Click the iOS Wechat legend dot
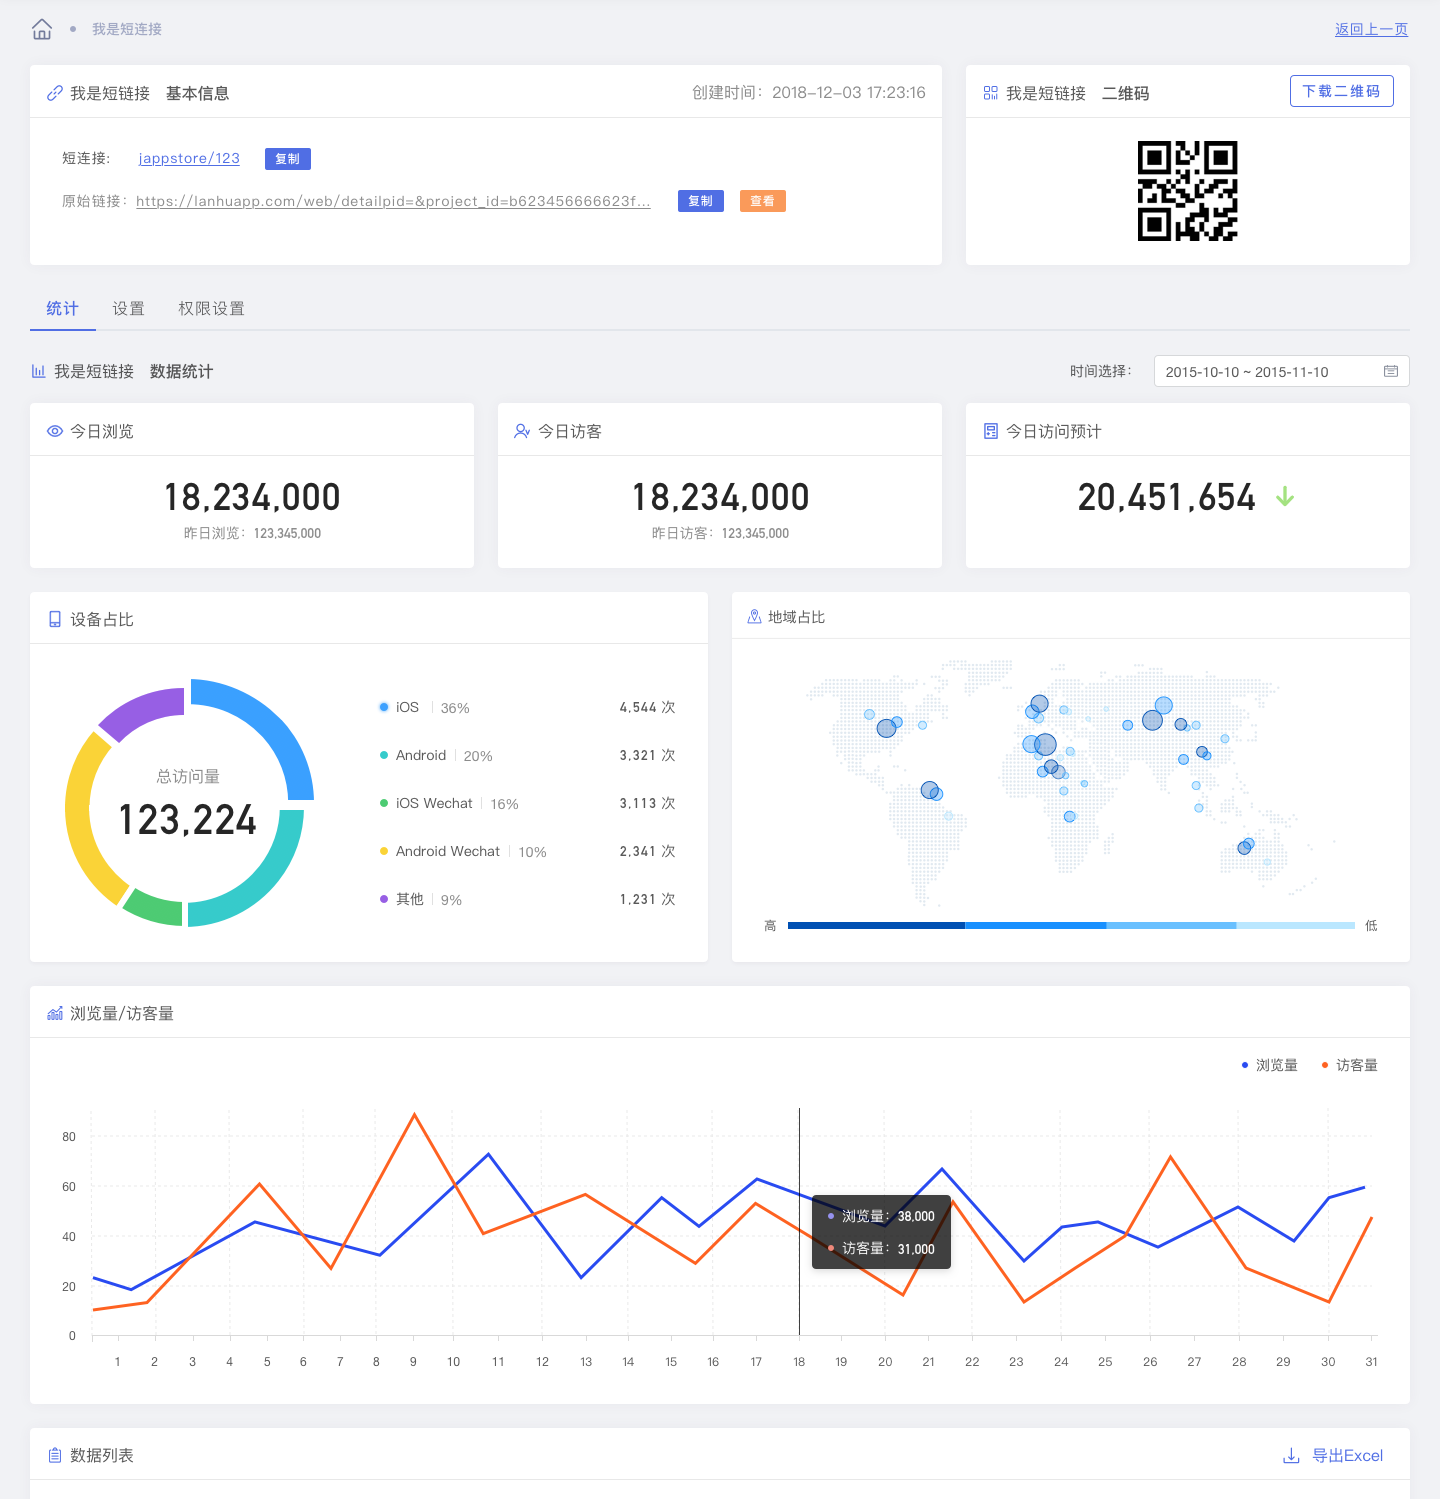1440x1499 pixels. tap(384, 803)
